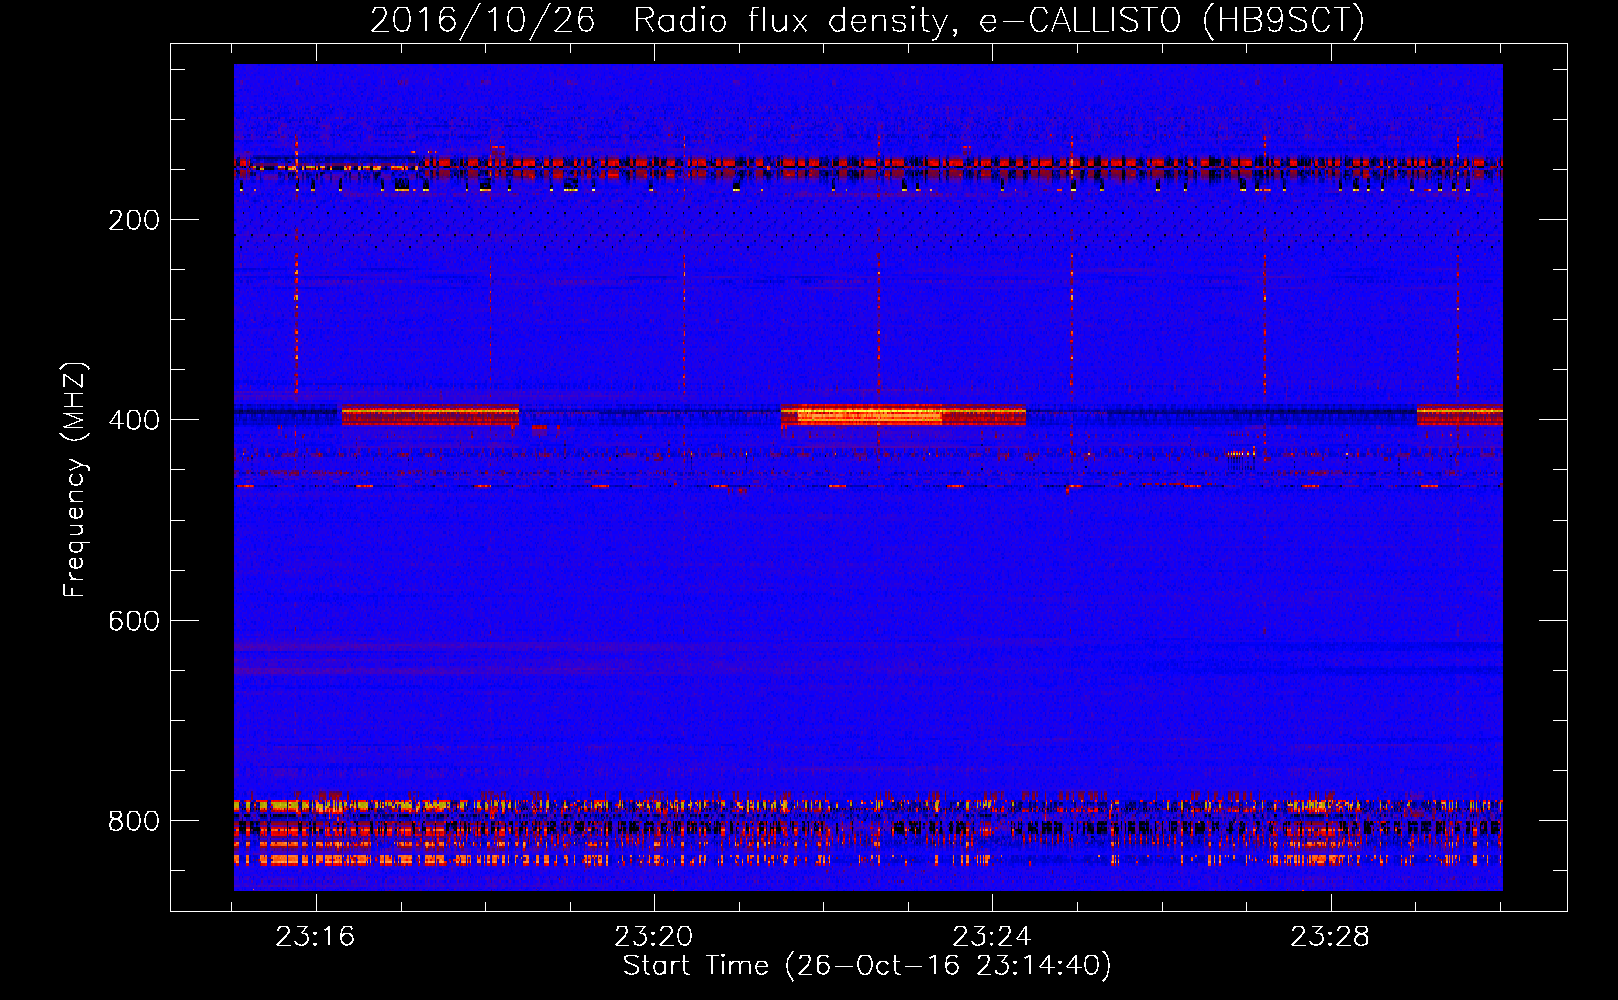Click the red band at 400 MHz after 23:29

pyautogui.click(x=1460, y=415)
